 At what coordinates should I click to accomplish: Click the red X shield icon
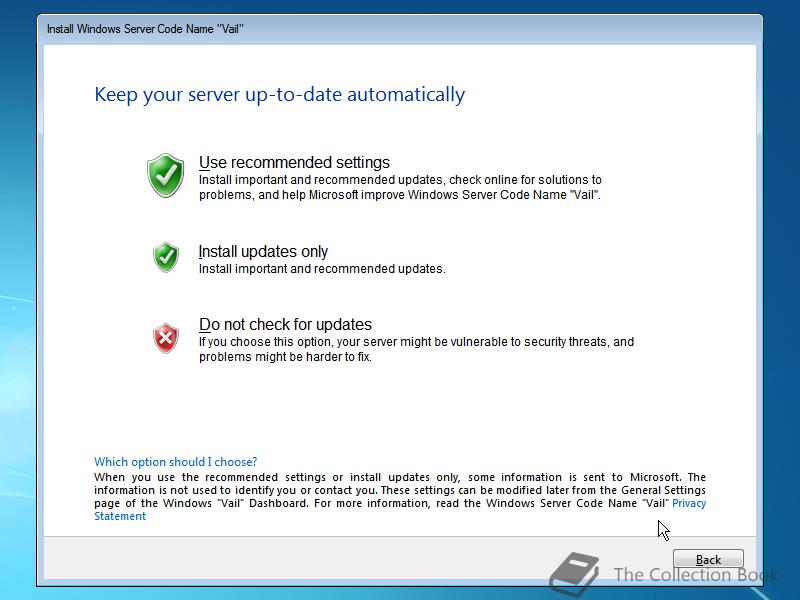[x=166, y=338]
